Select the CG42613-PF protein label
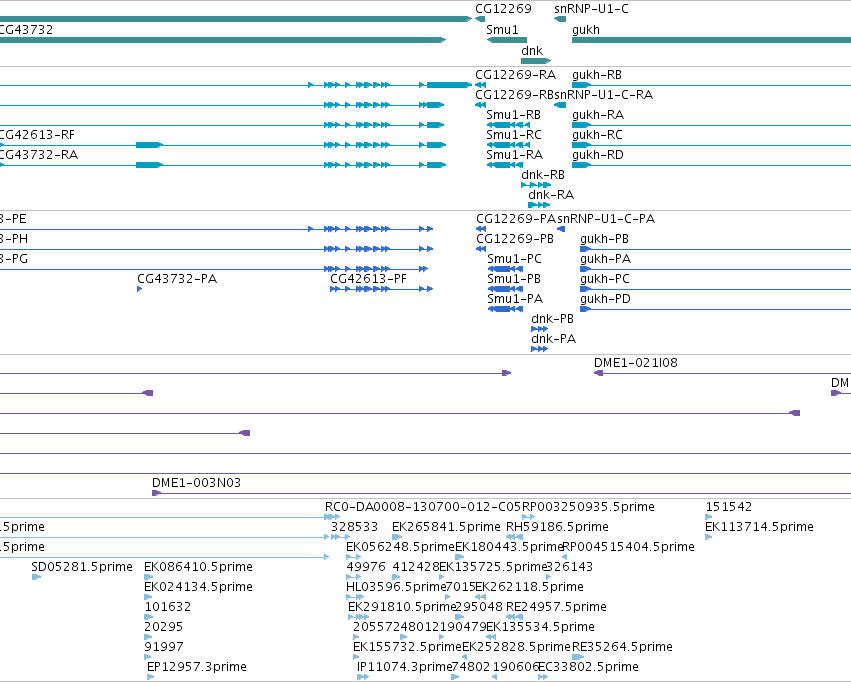The image size is (851, 682). [x=368, y=279]
